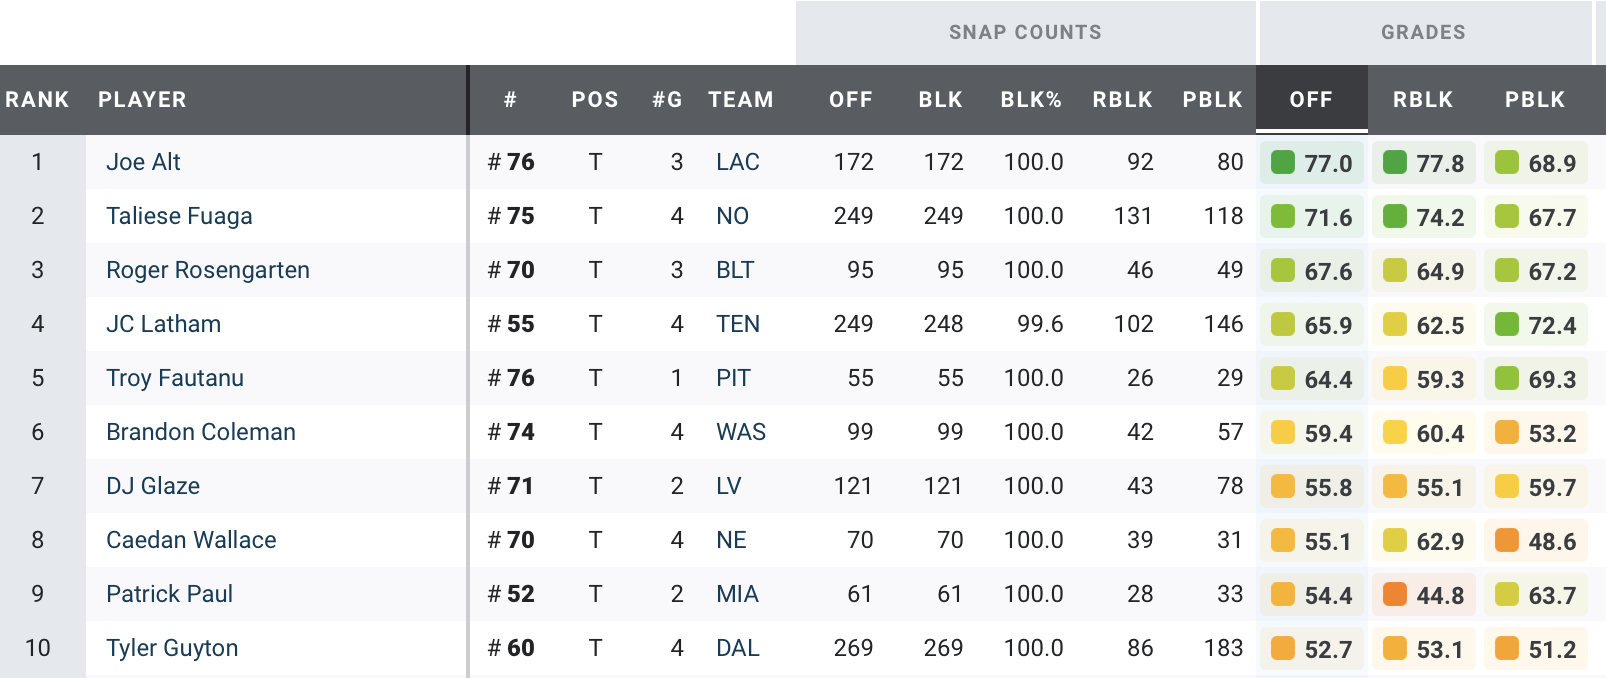The image size is (1606, 678).
Task: Sort by grades RBLK column header
Action: pyautogui.click(x=1423, y=100)
